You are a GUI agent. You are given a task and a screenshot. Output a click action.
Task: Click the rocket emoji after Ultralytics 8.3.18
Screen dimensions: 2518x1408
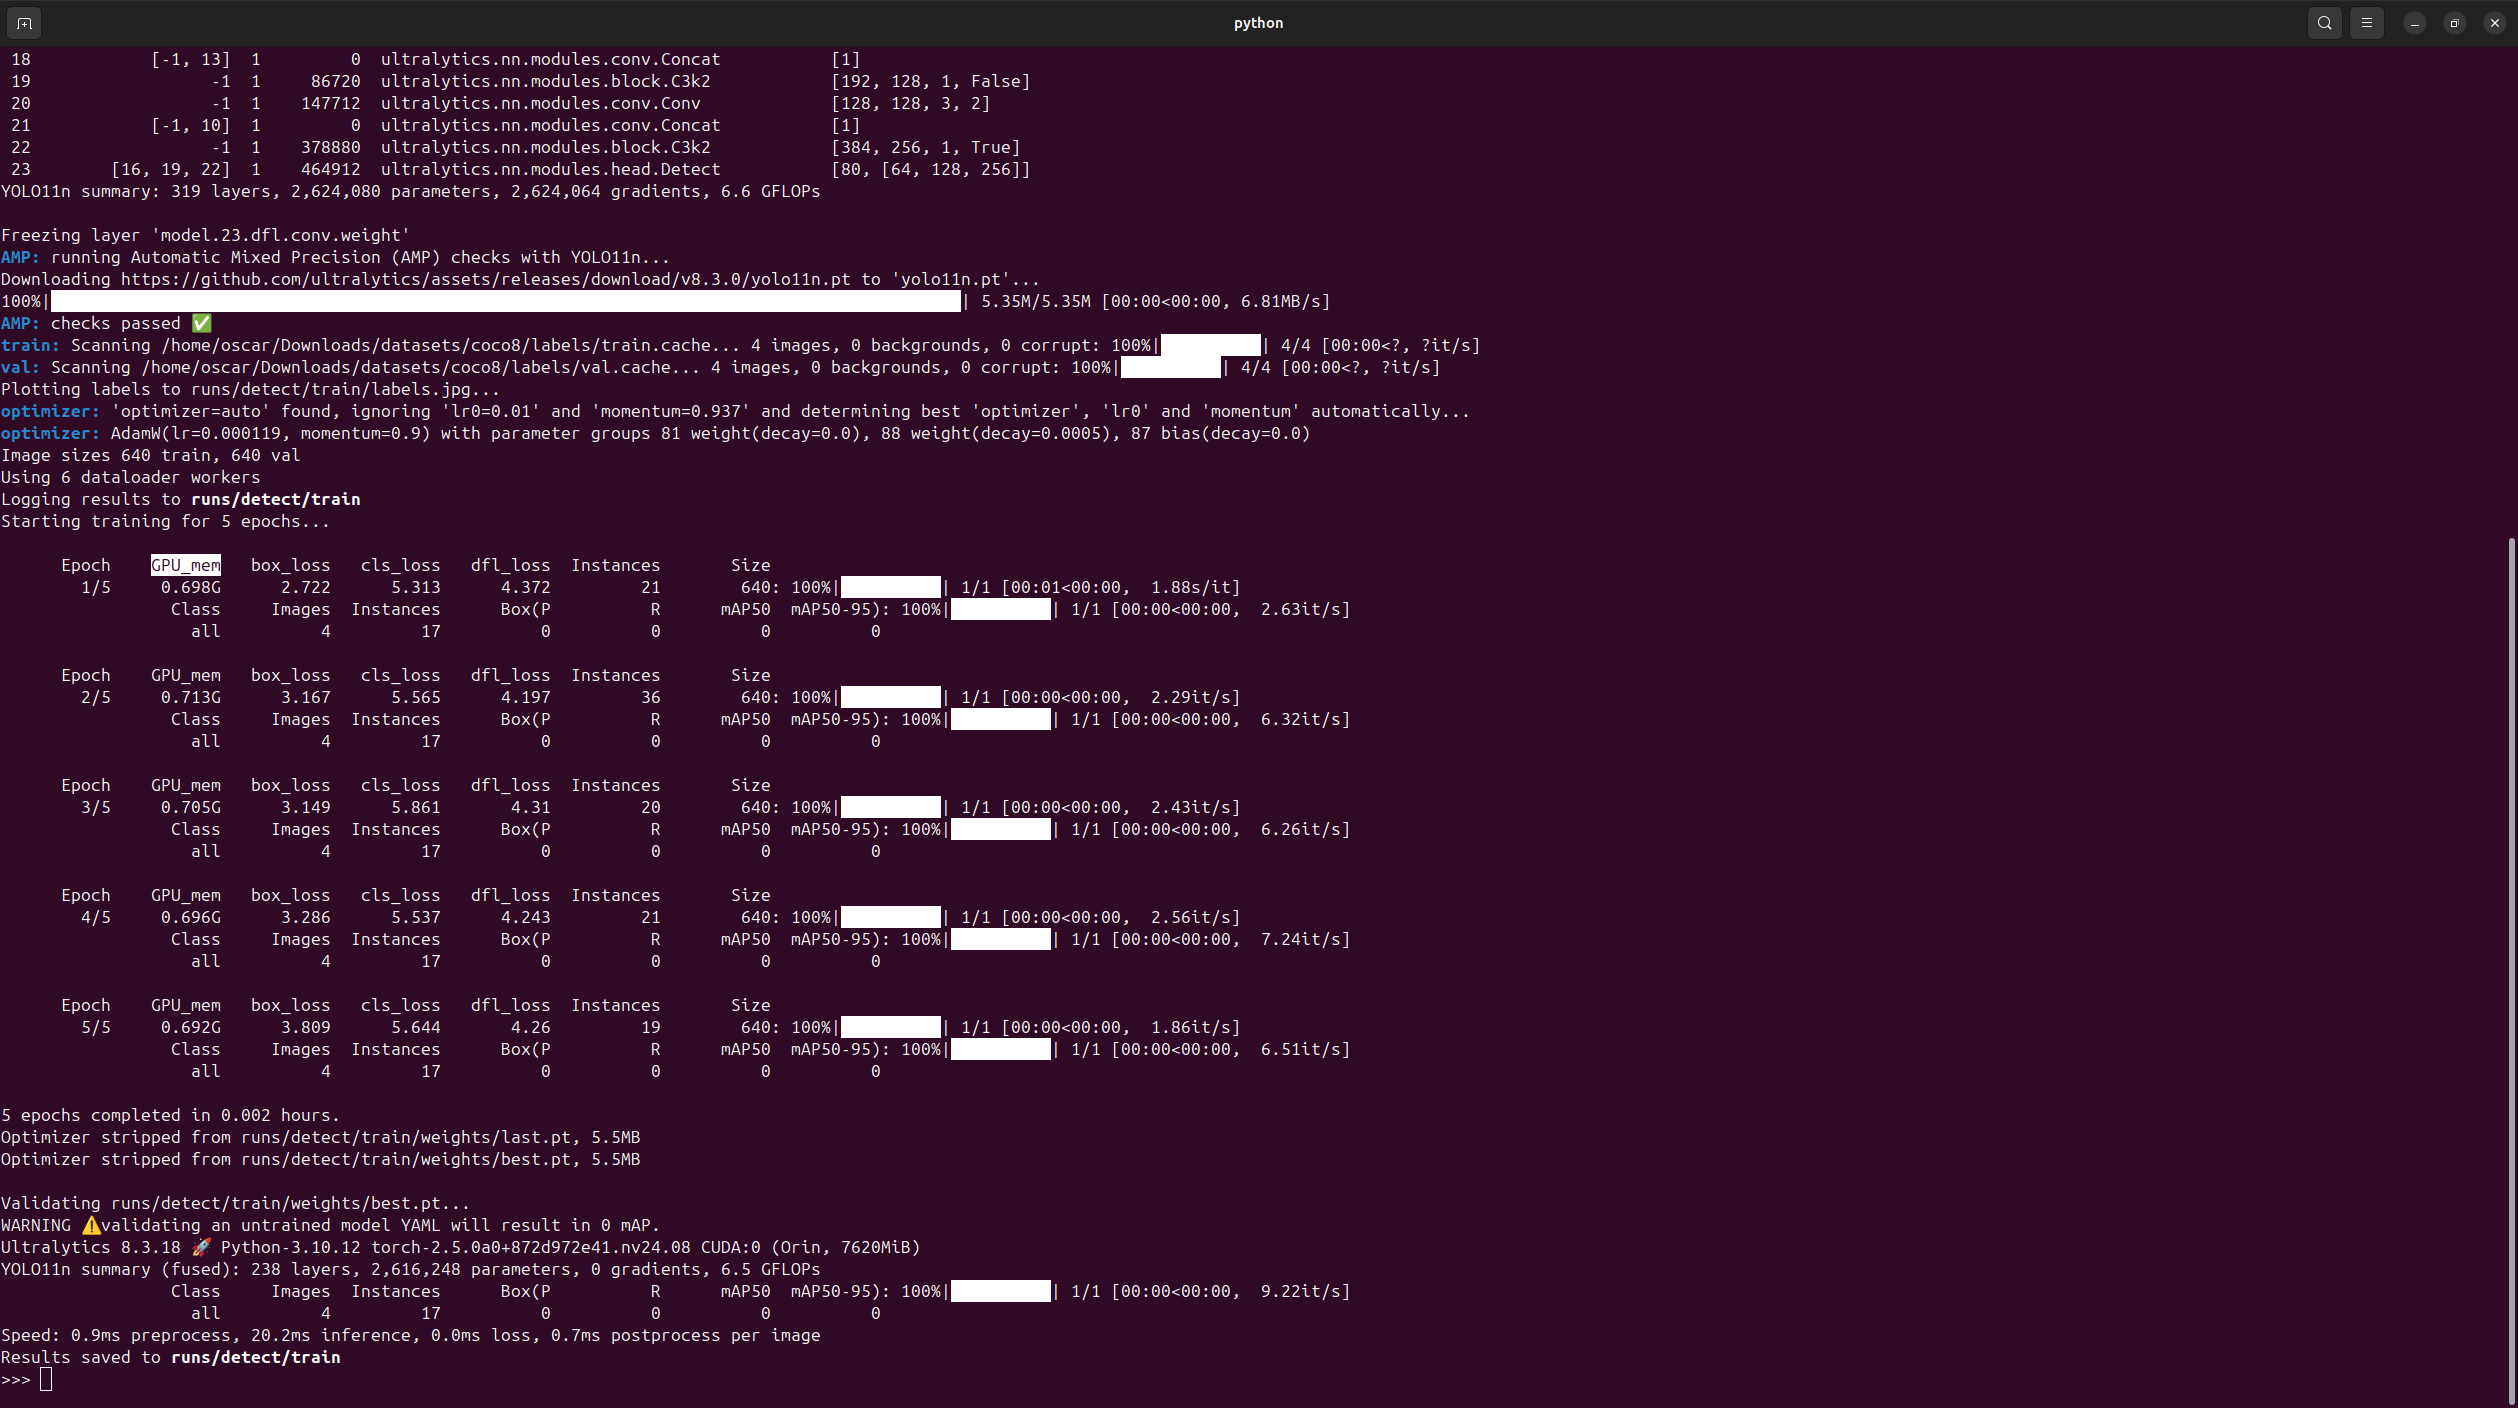[201, 1247]
